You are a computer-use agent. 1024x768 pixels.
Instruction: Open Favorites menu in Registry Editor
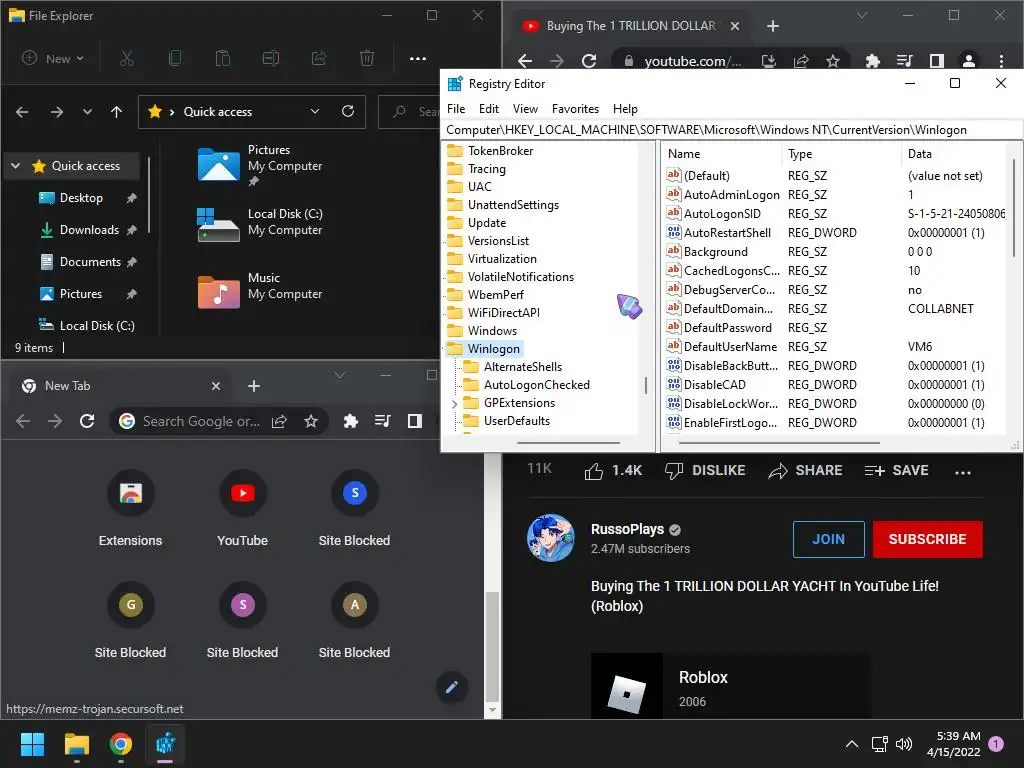(x=575, y=109)
